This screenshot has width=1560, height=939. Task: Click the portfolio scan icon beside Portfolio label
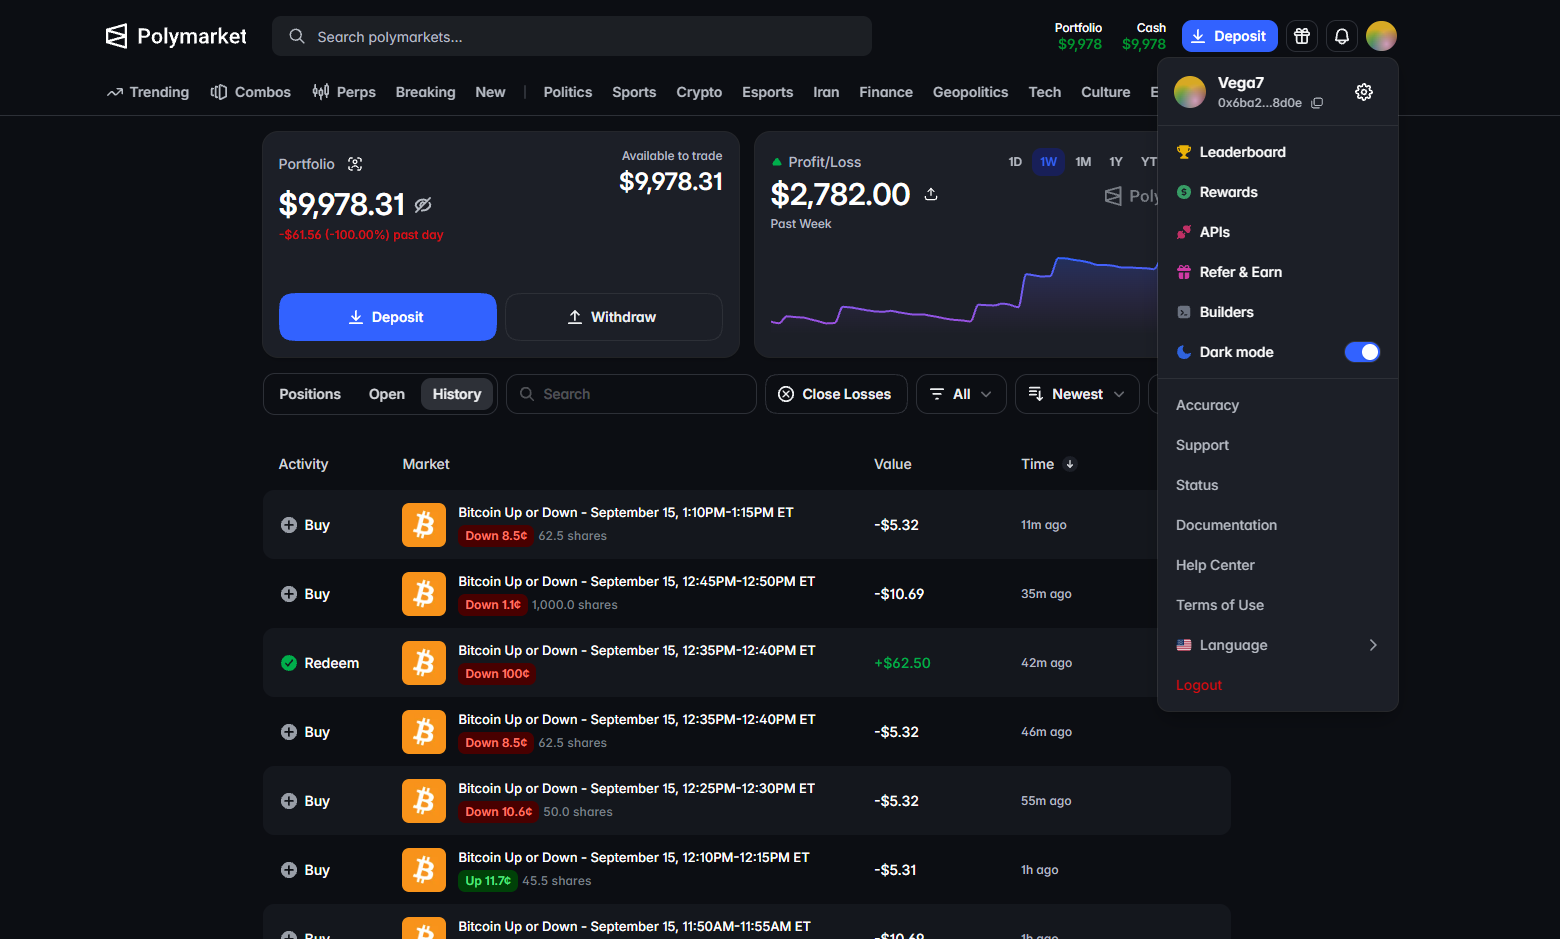(x=355, y=164)
